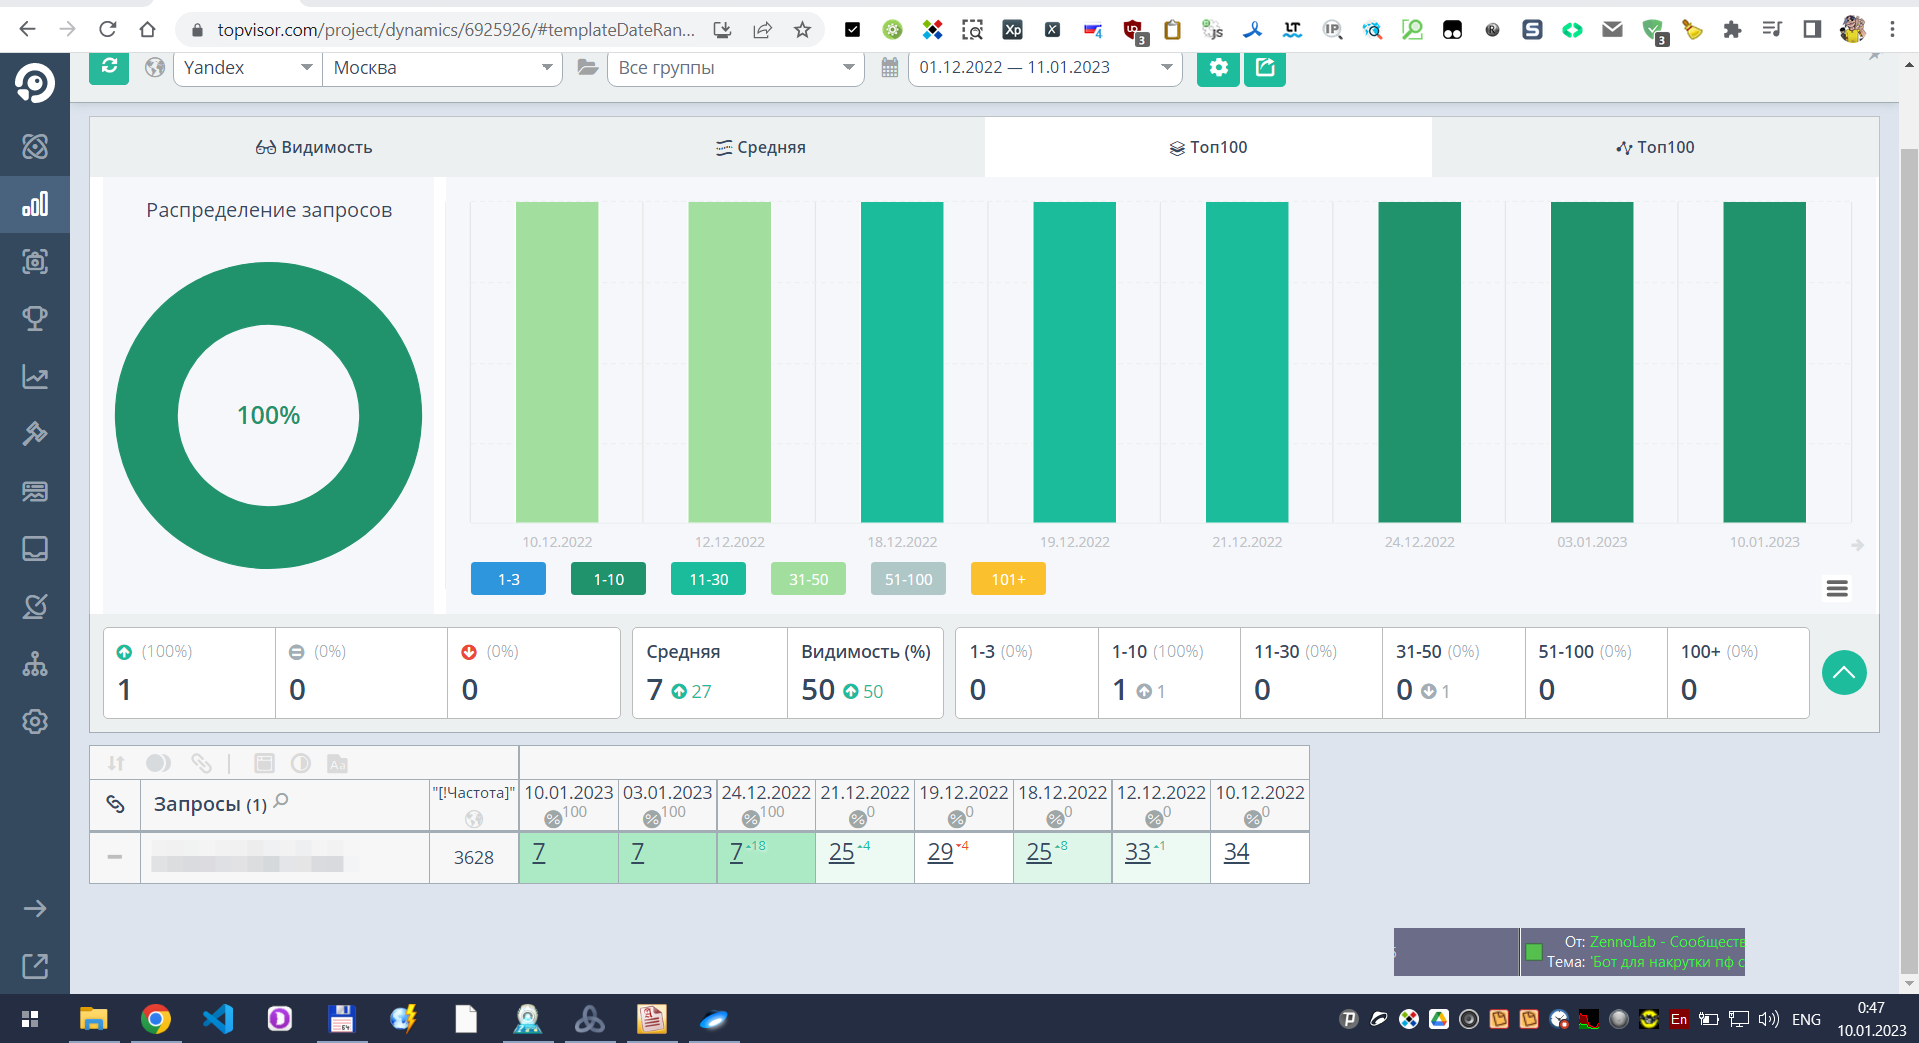Open the trophy icon section in sidebar

pyautogui.click(x=35, y=319)
